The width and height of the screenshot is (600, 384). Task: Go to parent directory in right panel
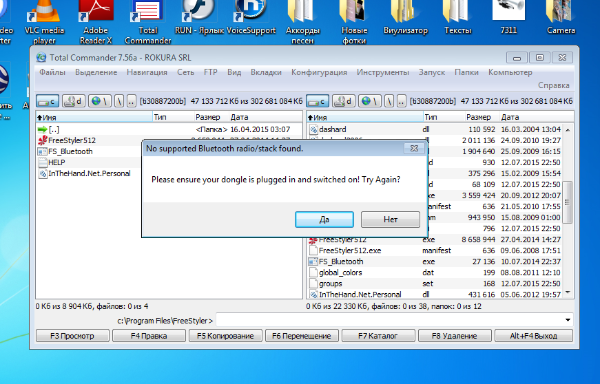(x=401, y=101)
